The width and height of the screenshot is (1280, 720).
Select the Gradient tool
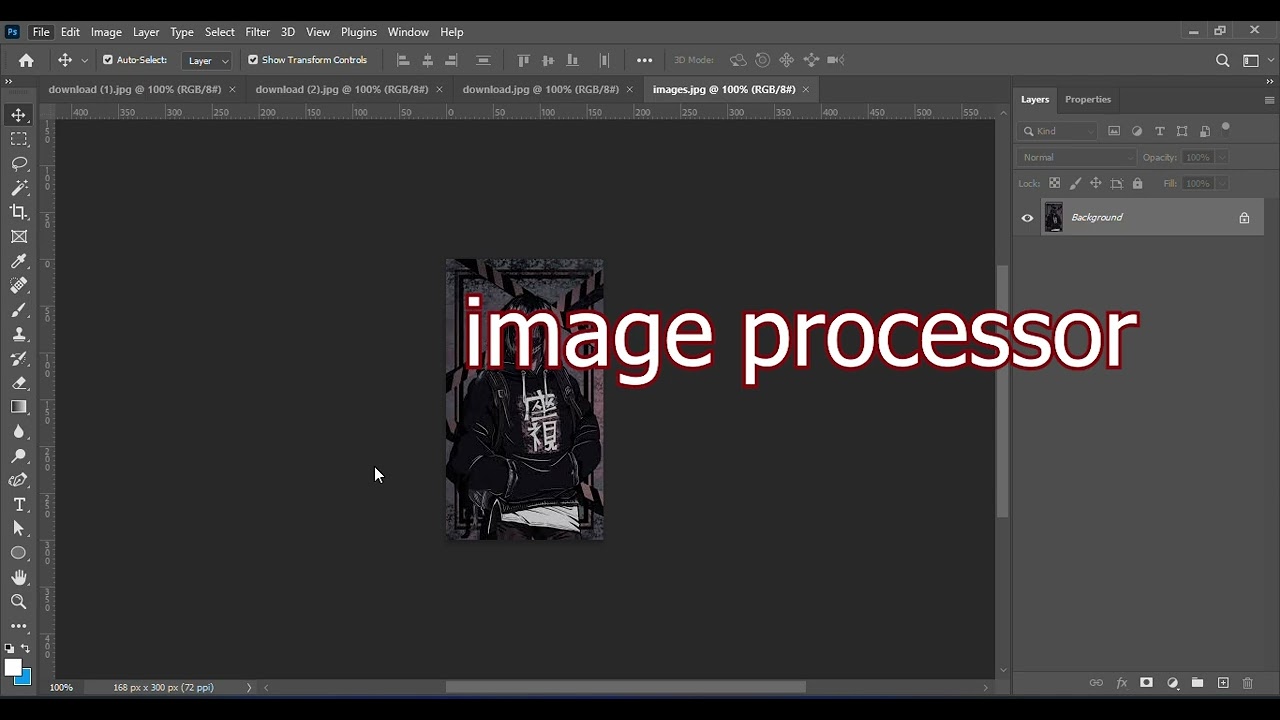(19, 407)
